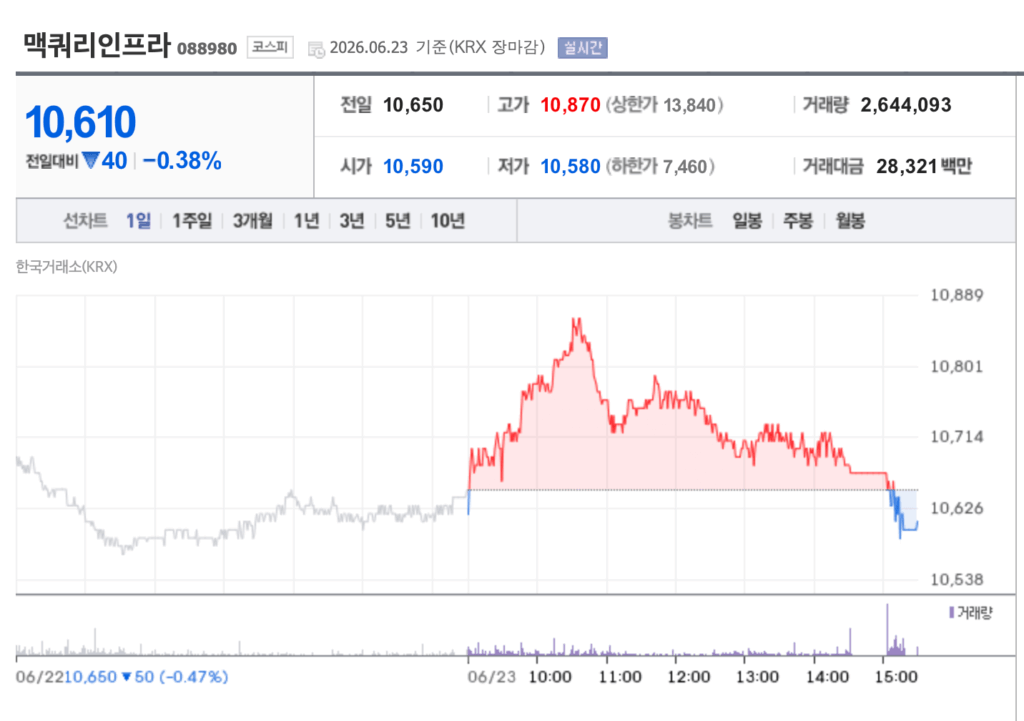The image size is (1024, 721).
Task: Click the 코스피 market badge
Action: point(270,47)
